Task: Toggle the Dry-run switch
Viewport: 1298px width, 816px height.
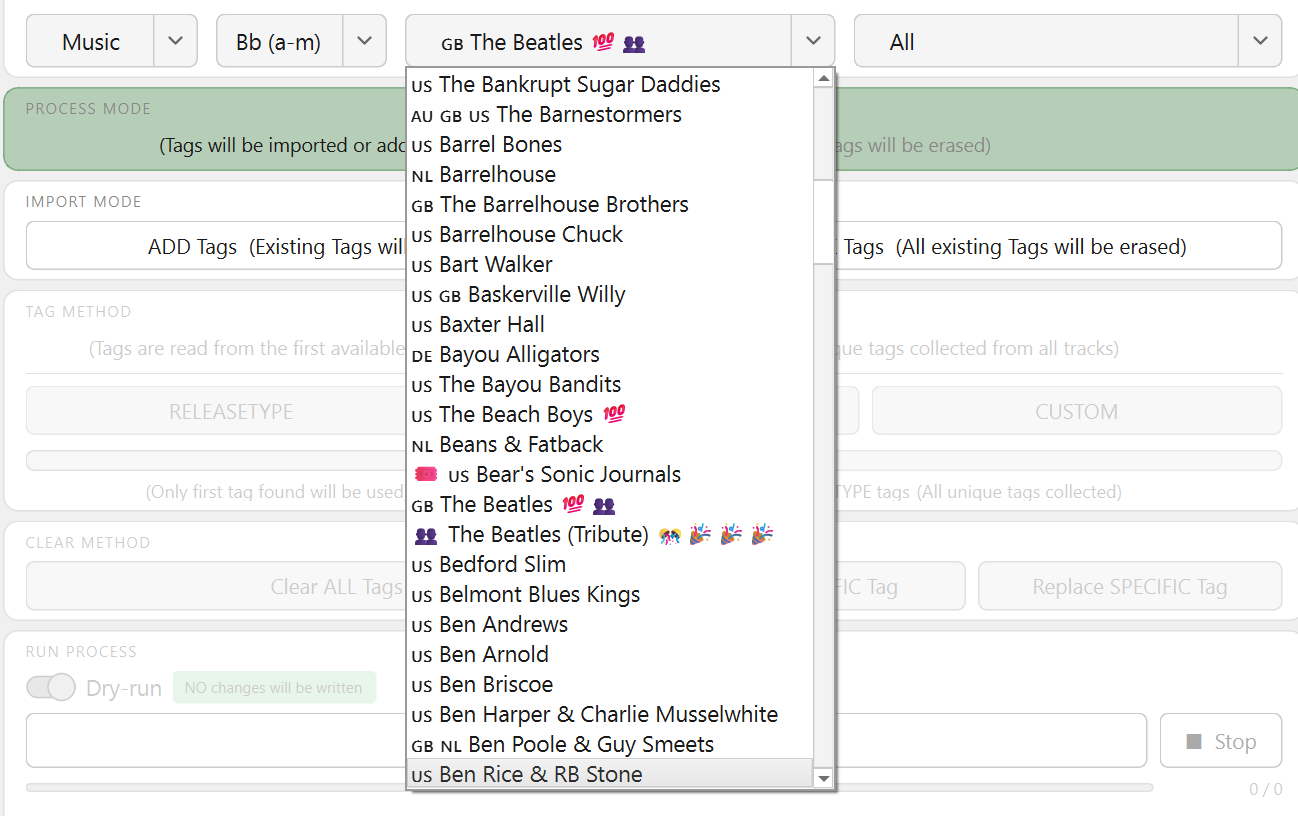Action: pyautogui.click(x=50, y=688)
